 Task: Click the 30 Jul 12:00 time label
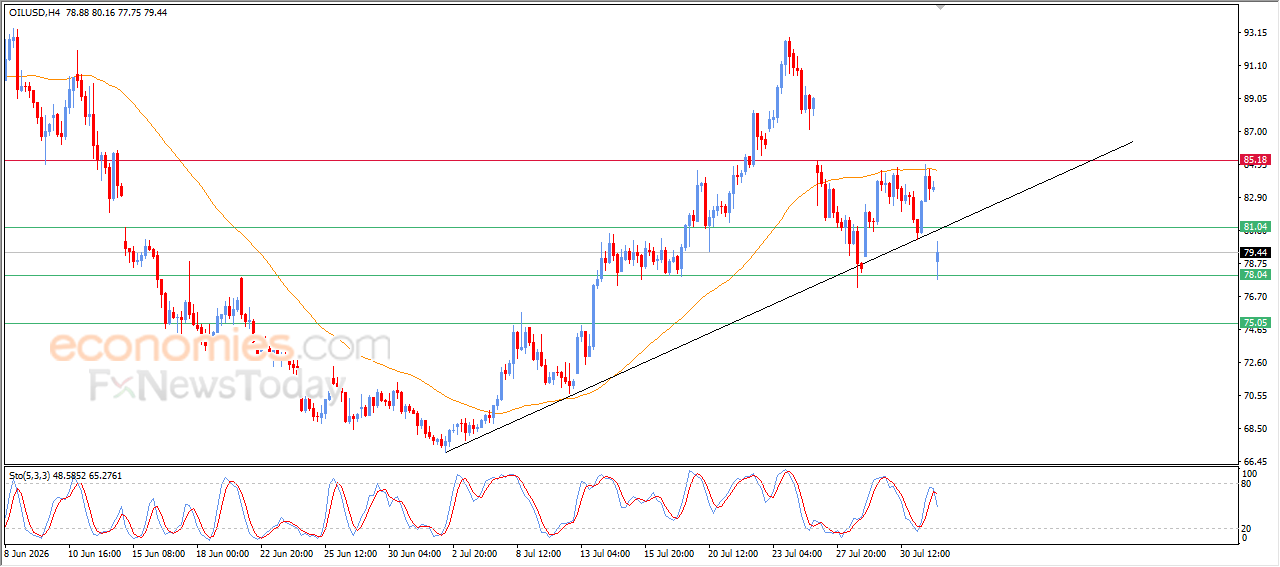click(924, 553)
